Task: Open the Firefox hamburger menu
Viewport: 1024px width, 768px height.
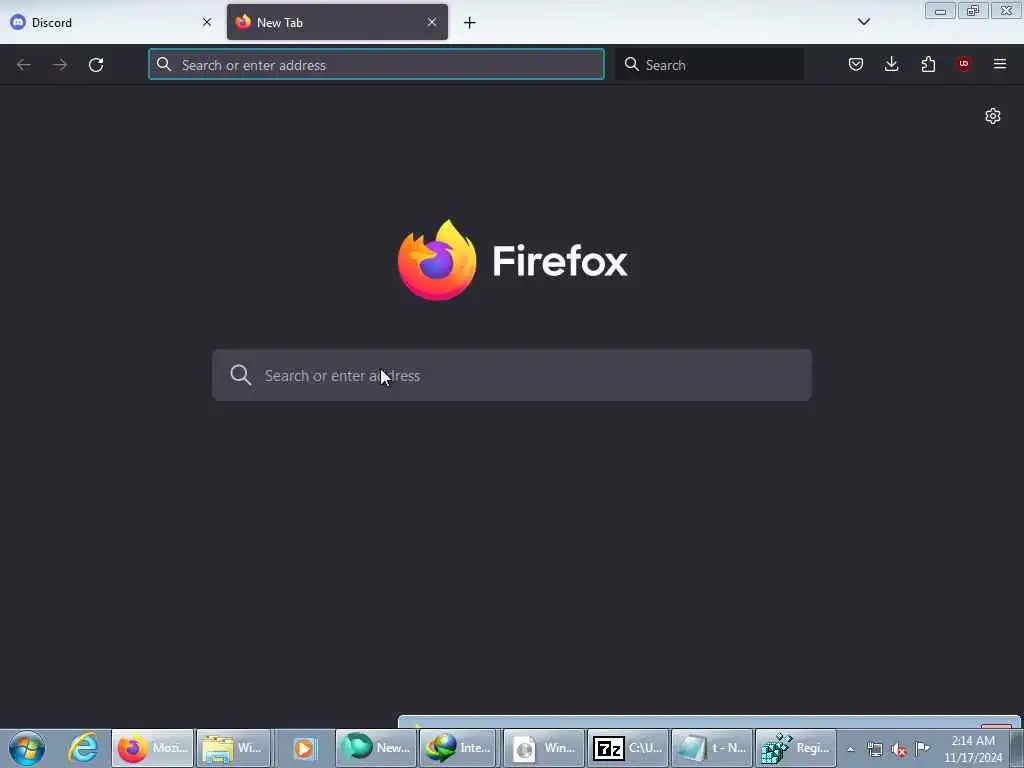Action: pyautogui.click(x=1000, y=64)
